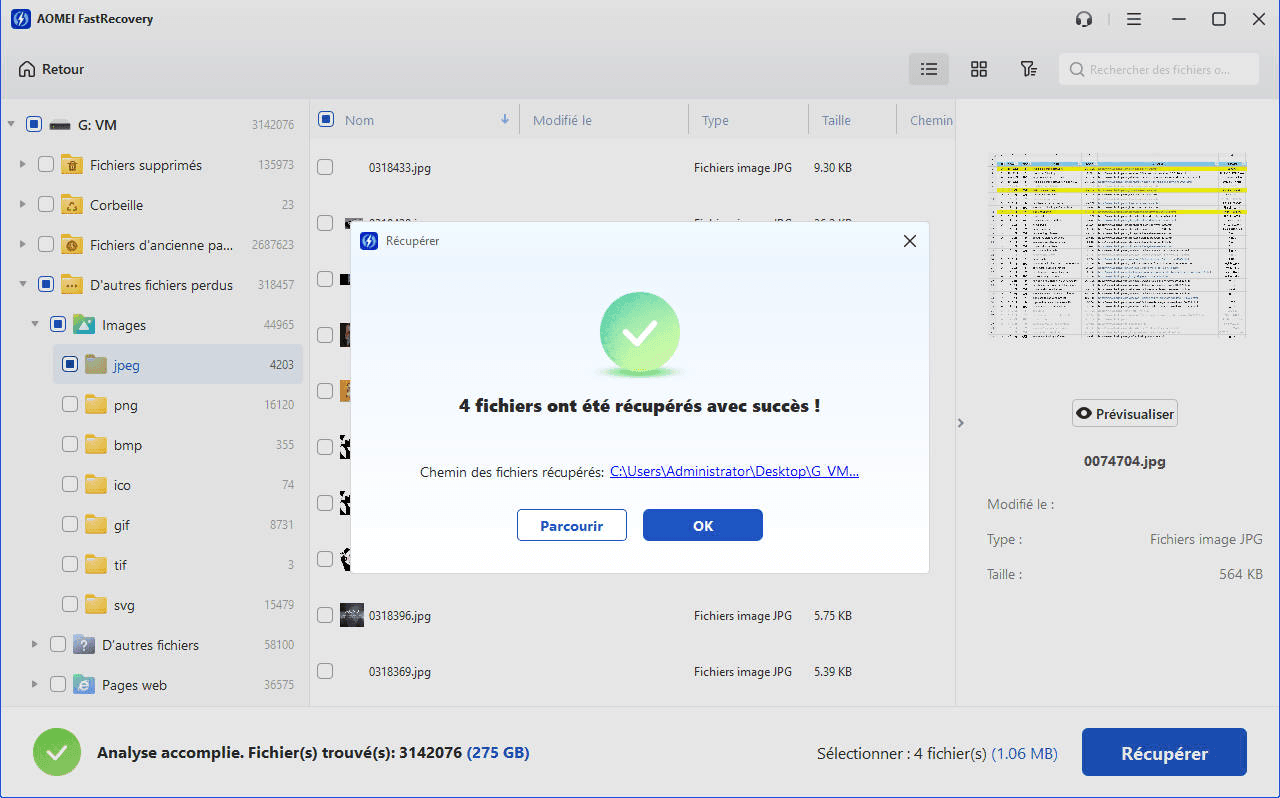
Task: Click the green checkmark status icon at bottom
Action: (x=57, y=753)
